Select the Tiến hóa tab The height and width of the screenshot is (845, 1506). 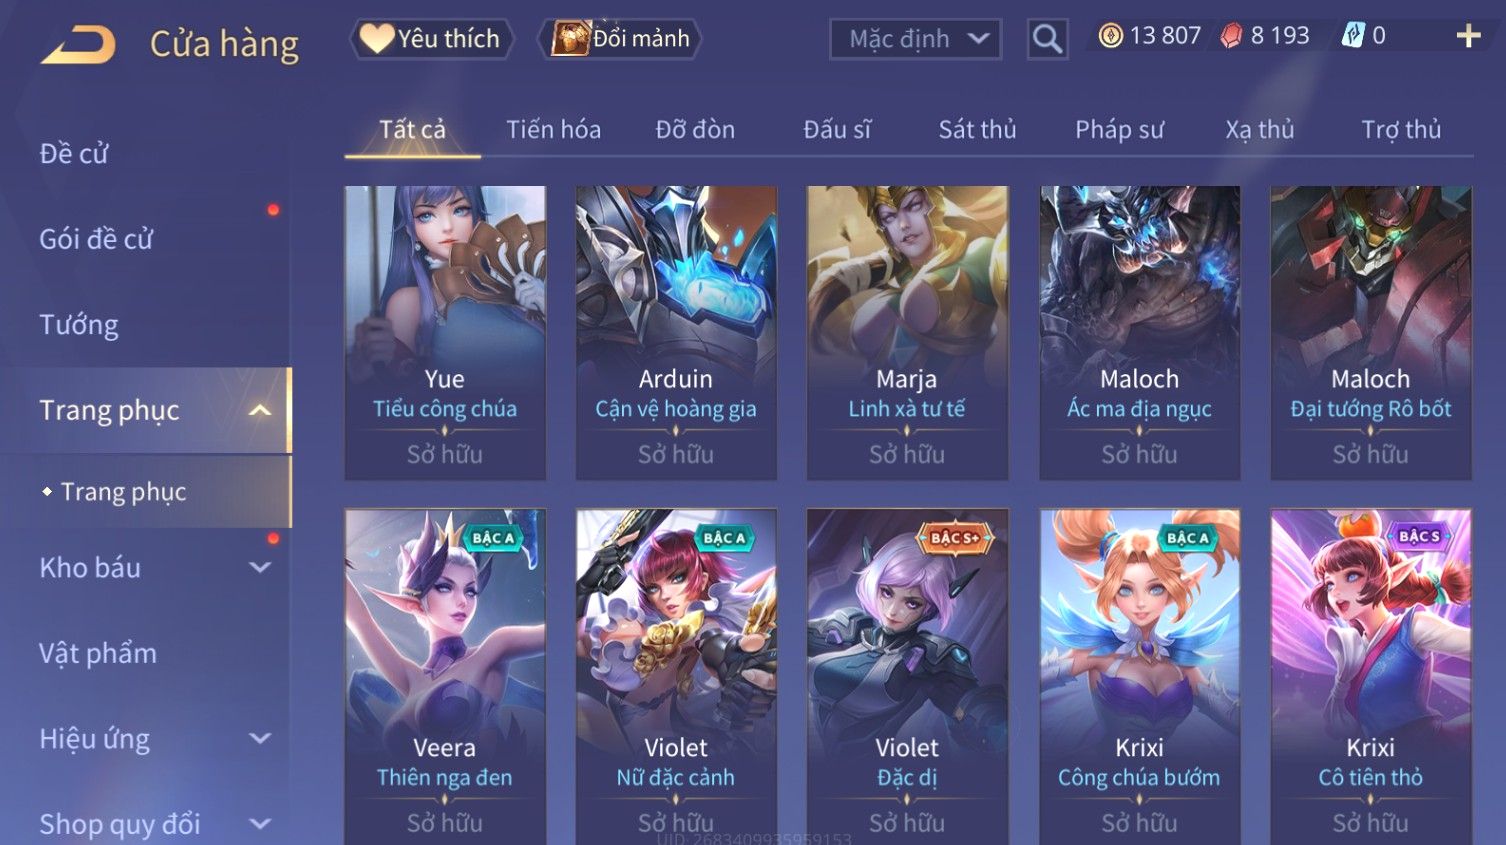(553, 130)
